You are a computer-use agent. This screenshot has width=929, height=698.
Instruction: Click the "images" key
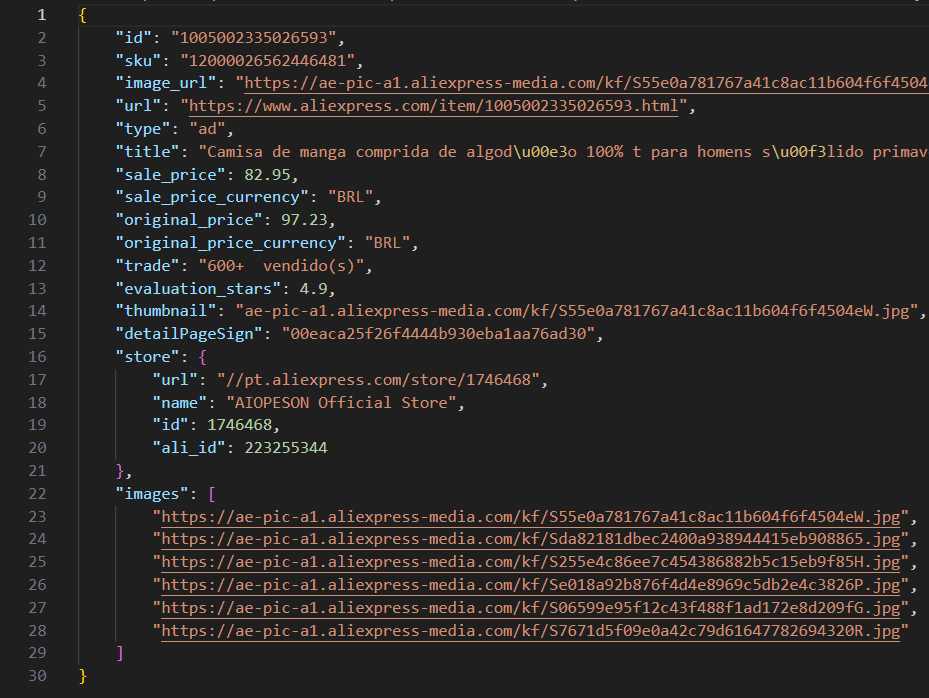coord(152,494)
